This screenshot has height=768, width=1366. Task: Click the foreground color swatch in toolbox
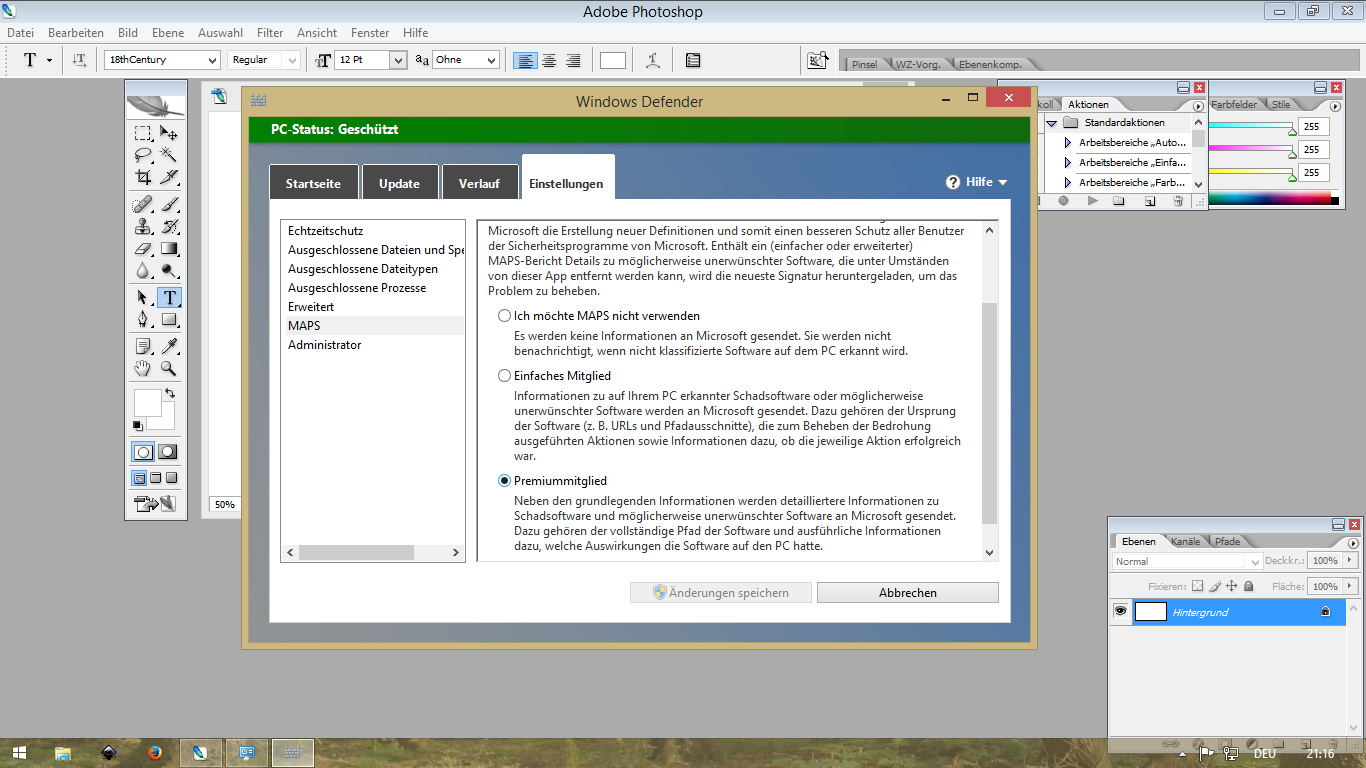pyautogui.click(x=147, y=403)
